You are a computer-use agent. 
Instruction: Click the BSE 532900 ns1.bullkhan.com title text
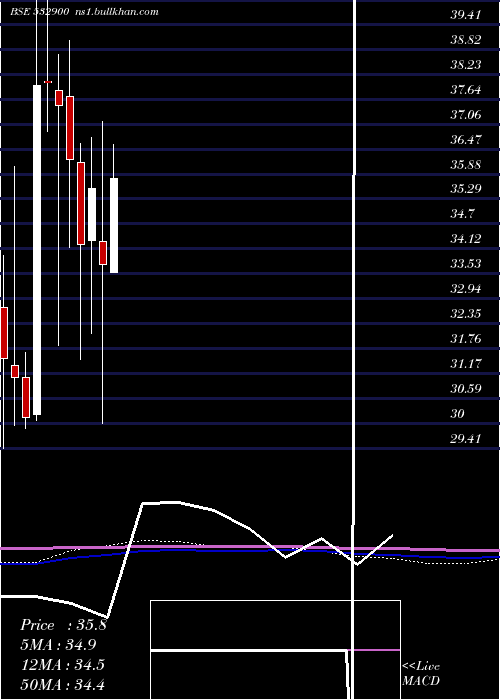[84, 12]
